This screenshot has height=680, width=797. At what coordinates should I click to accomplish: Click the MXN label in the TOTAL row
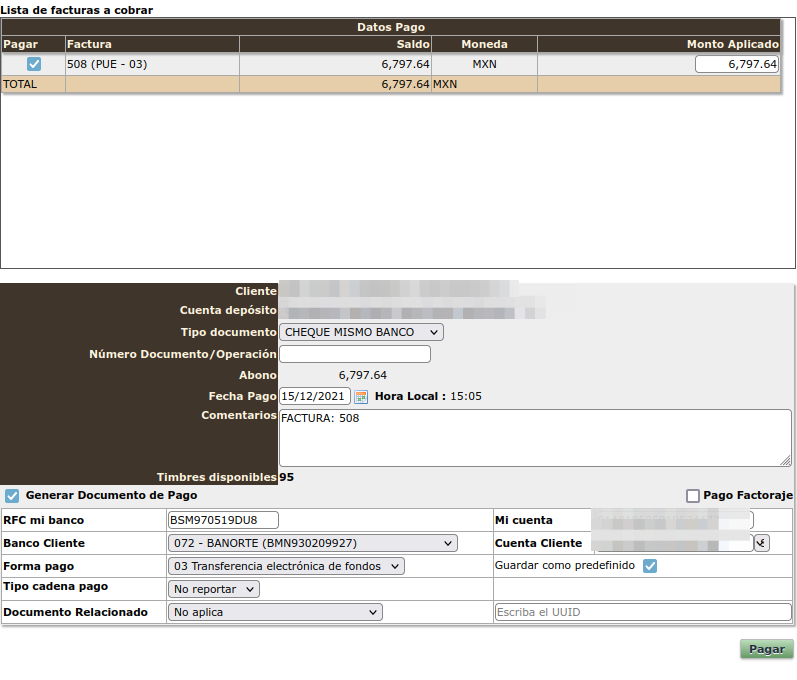pyautogui.click(x=445, y=84)
